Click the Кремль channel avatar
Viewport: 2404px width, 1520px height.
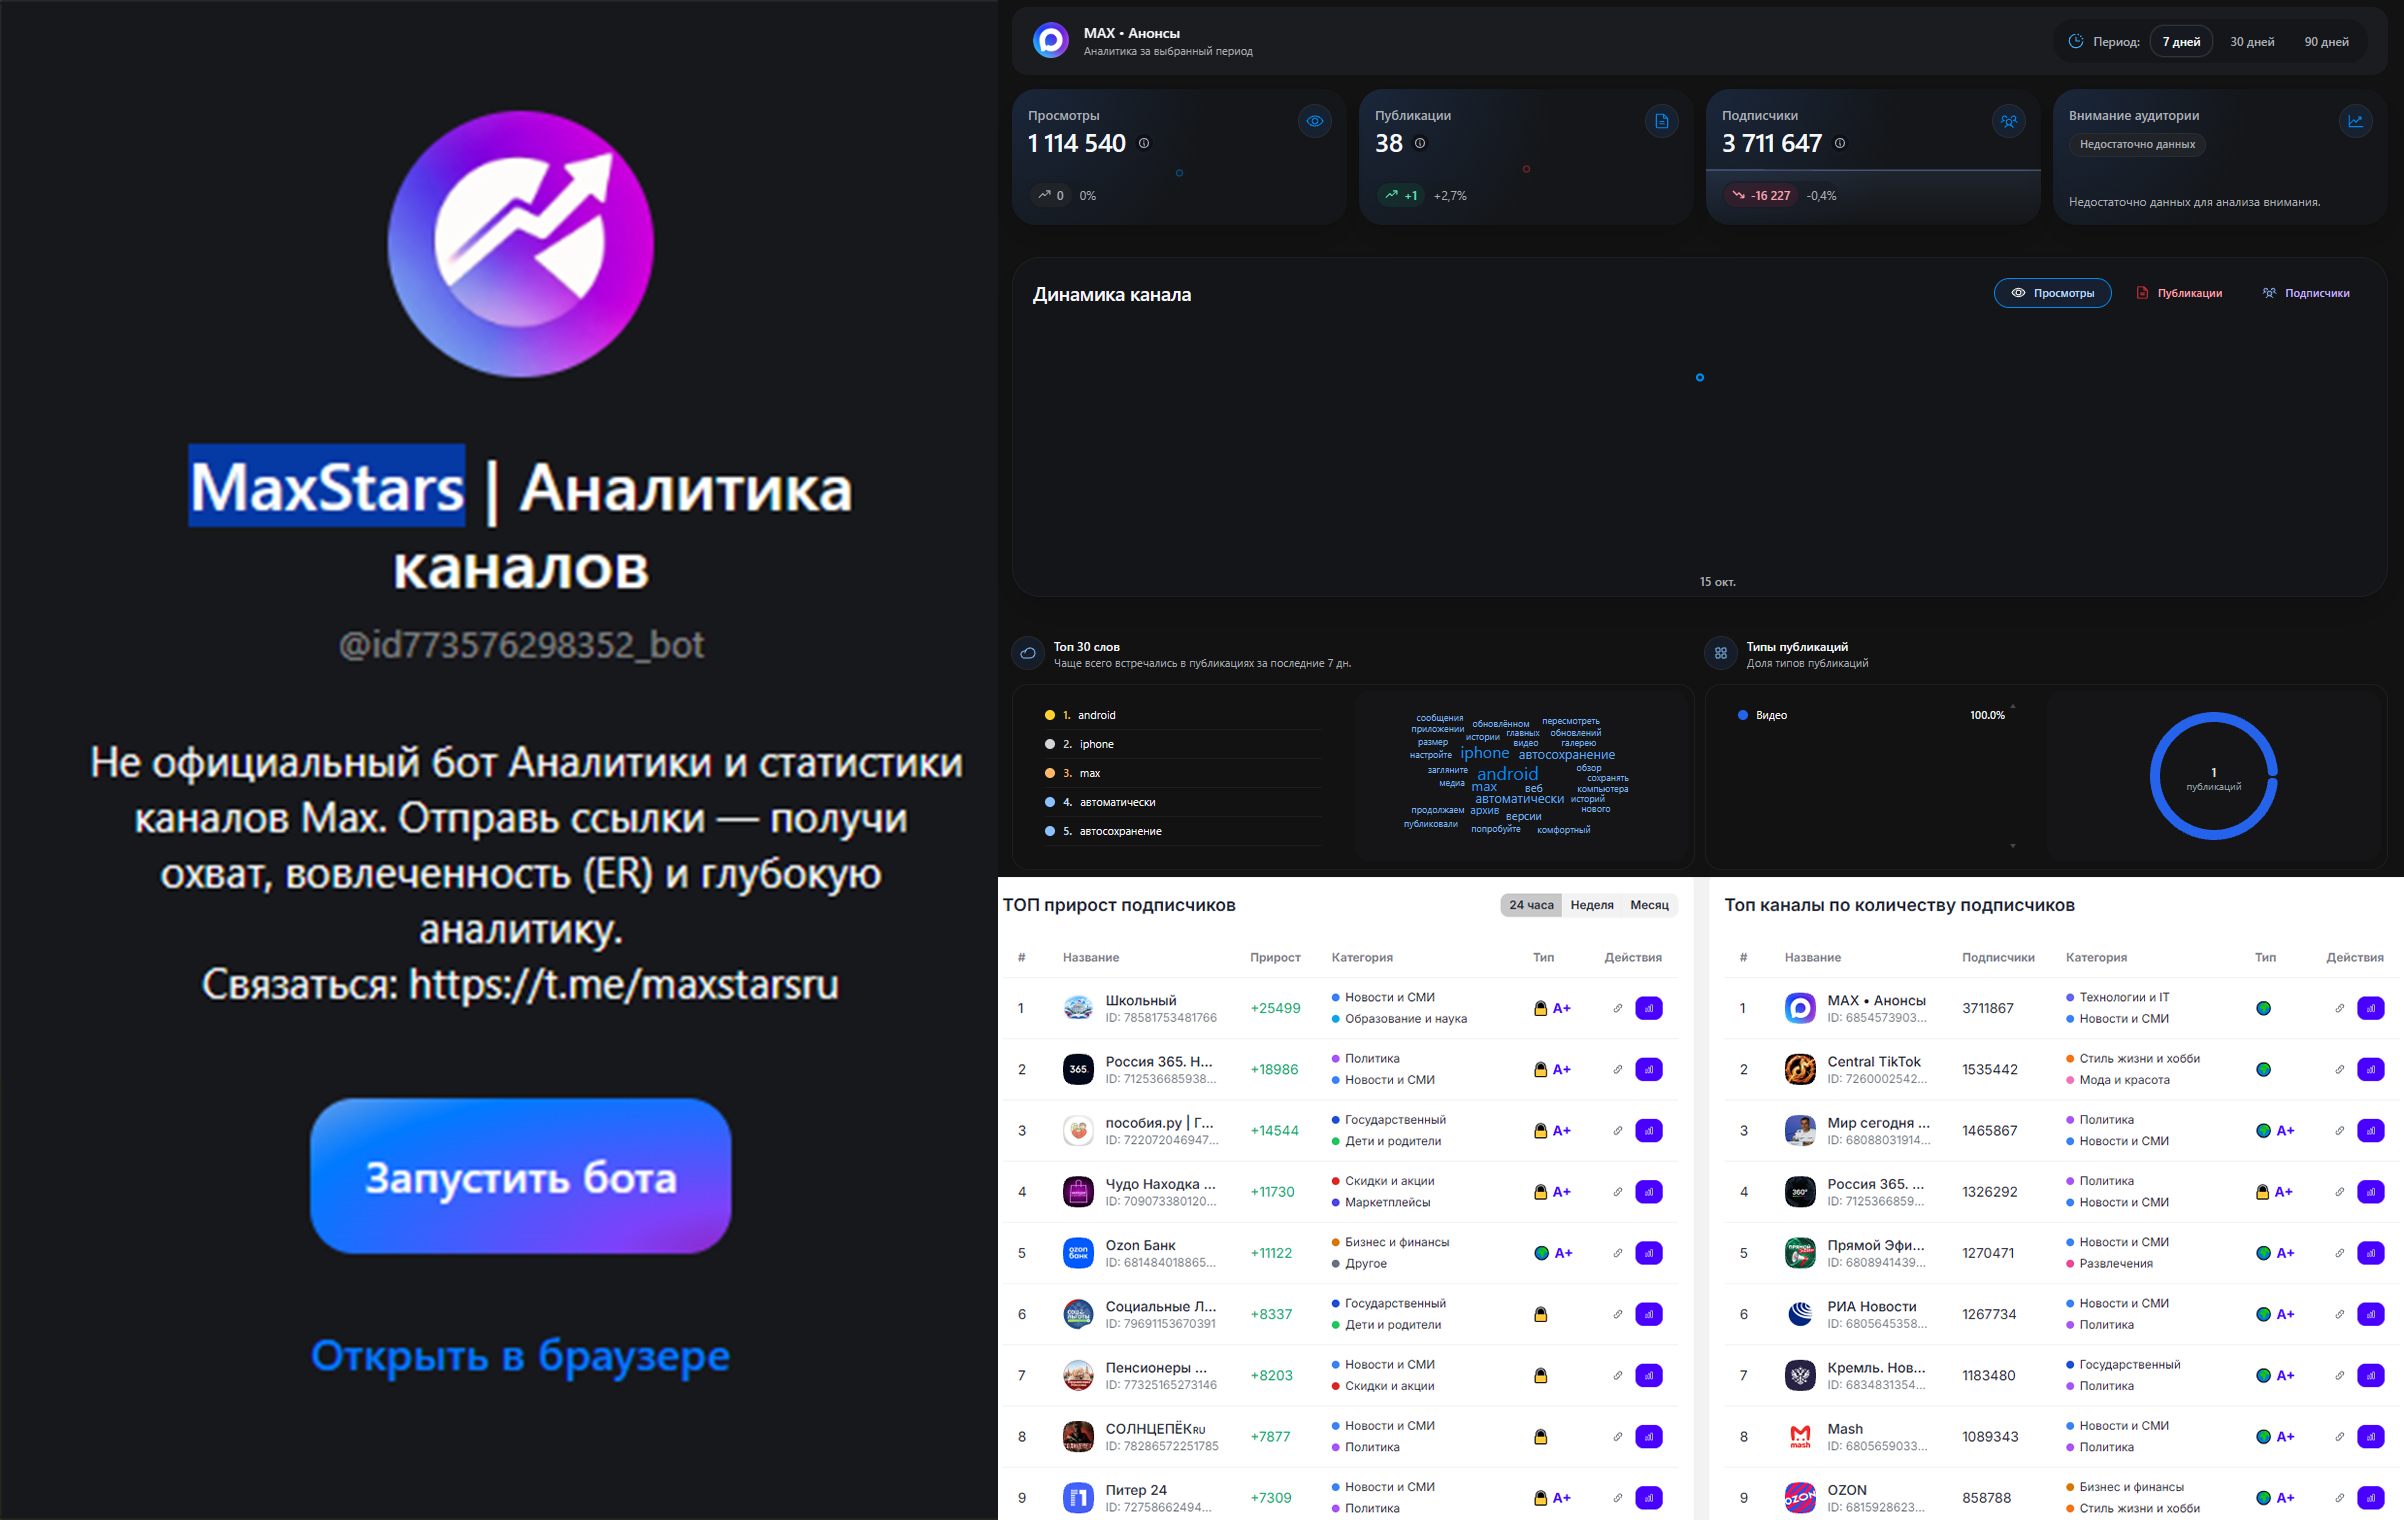(x=1800, y=1376)
